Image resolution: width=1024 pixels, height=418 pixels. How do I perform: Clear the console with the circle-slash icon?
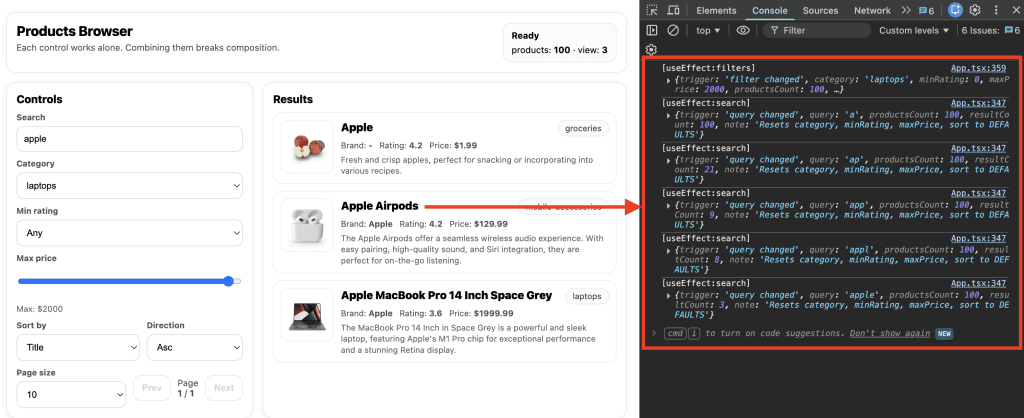click(x=673, y=30)
